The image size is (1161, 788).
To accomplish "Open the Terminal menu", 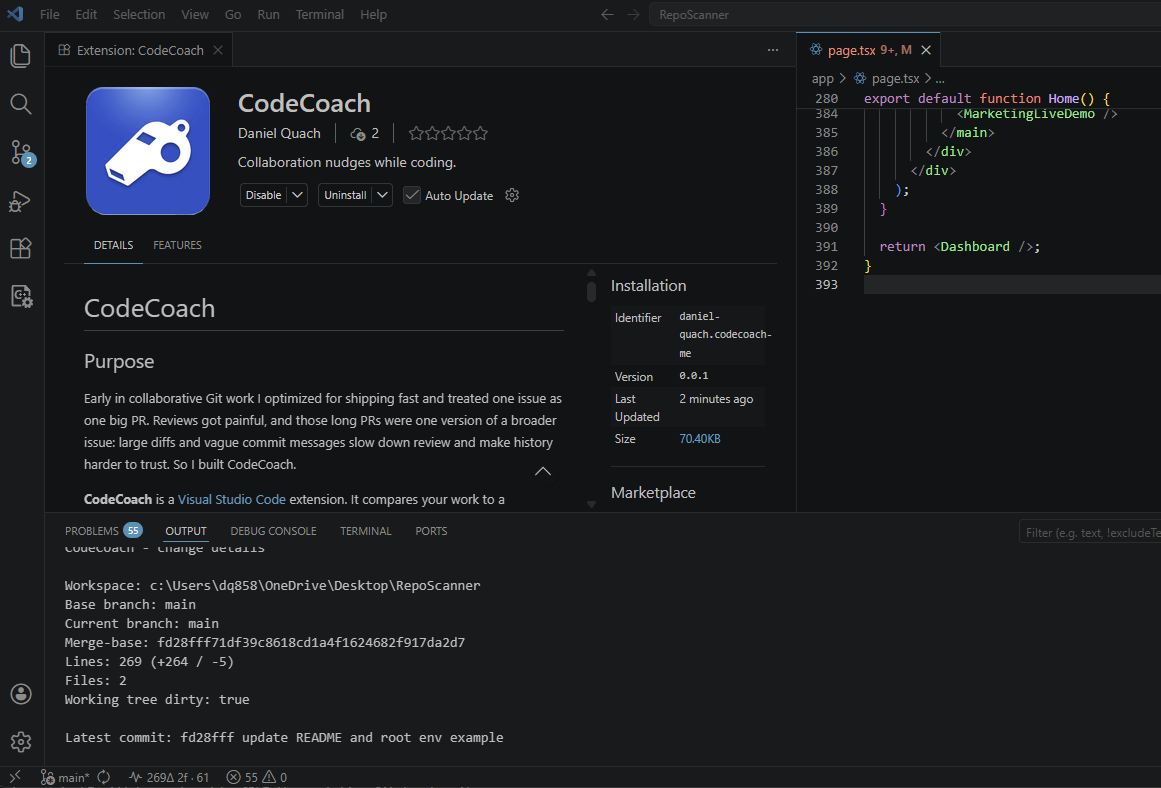I will (x=319, y=14).
